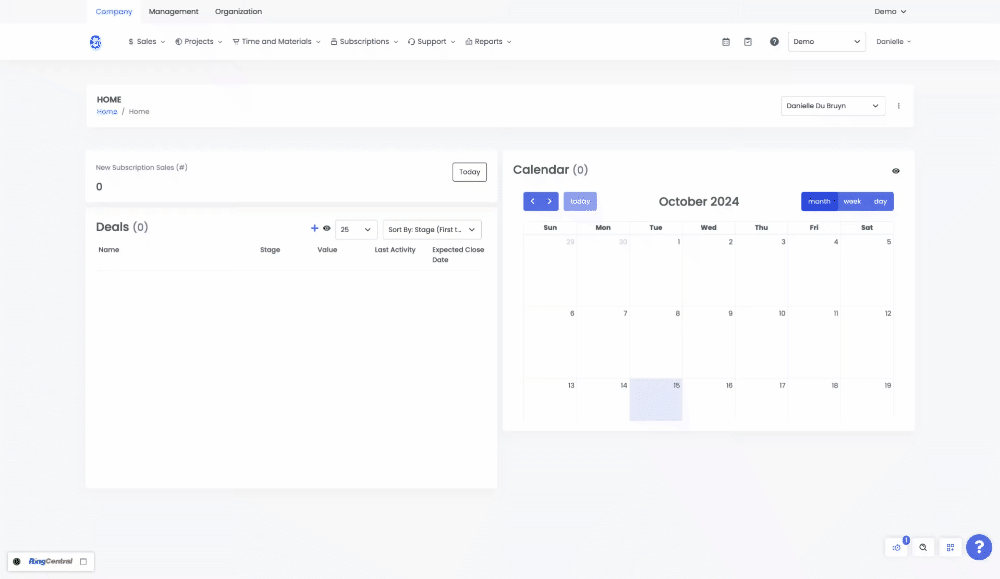Click the dark help question mark icon
This screenshot has width=1000, height=579.
point(774,42)
